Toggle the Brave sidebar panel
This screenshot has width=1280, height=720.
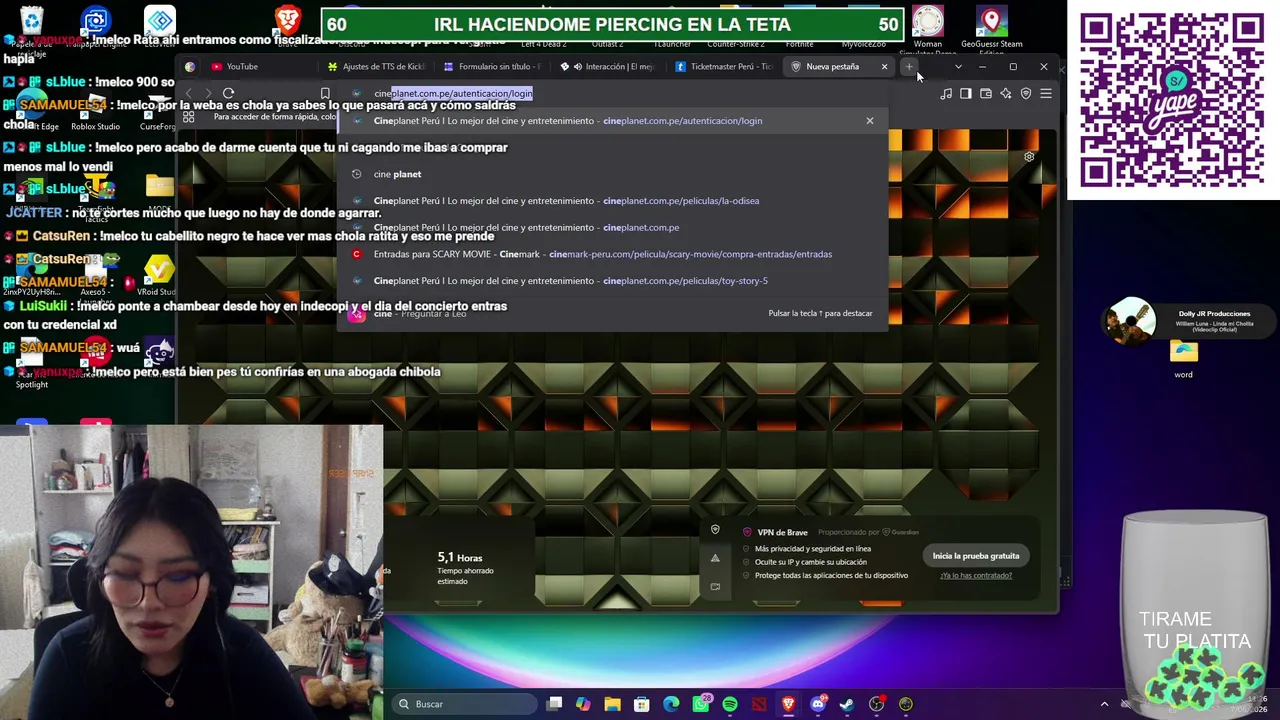coord(966,94)
